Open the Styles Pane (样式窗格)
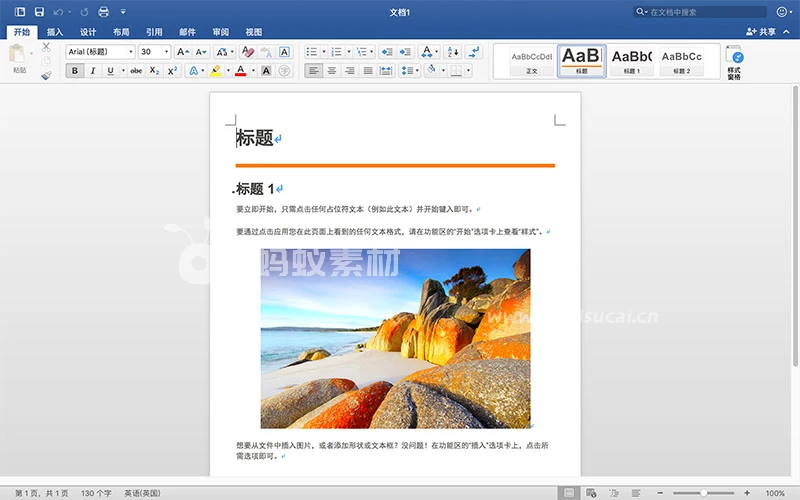 pos(734,62)
